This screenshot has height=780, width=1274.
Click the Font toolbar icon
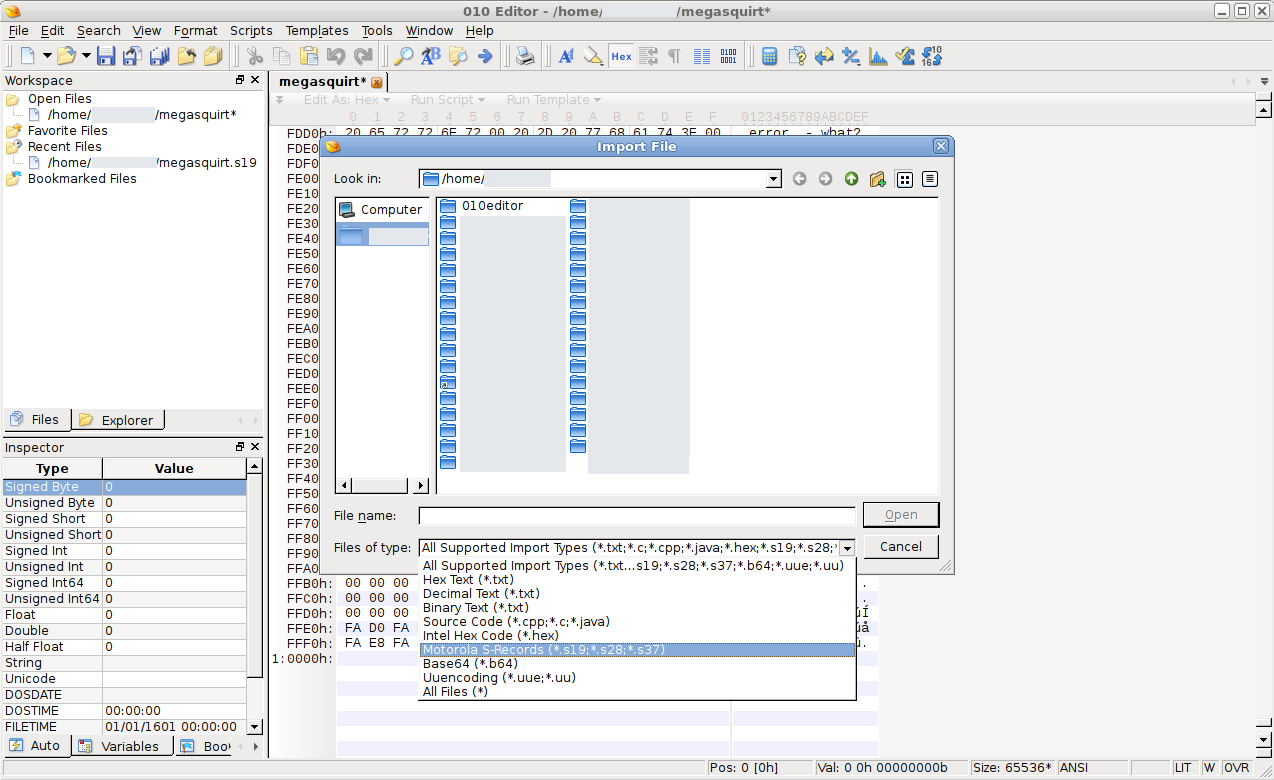pyautogui.click(x=566, y=56)
